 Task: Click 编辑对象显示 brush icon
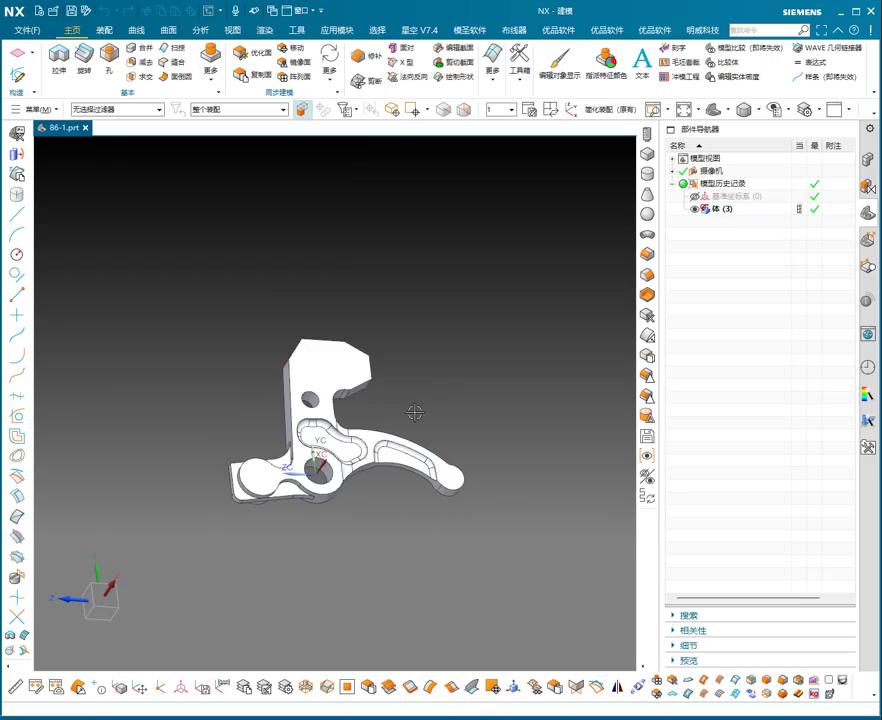point(558,58)
